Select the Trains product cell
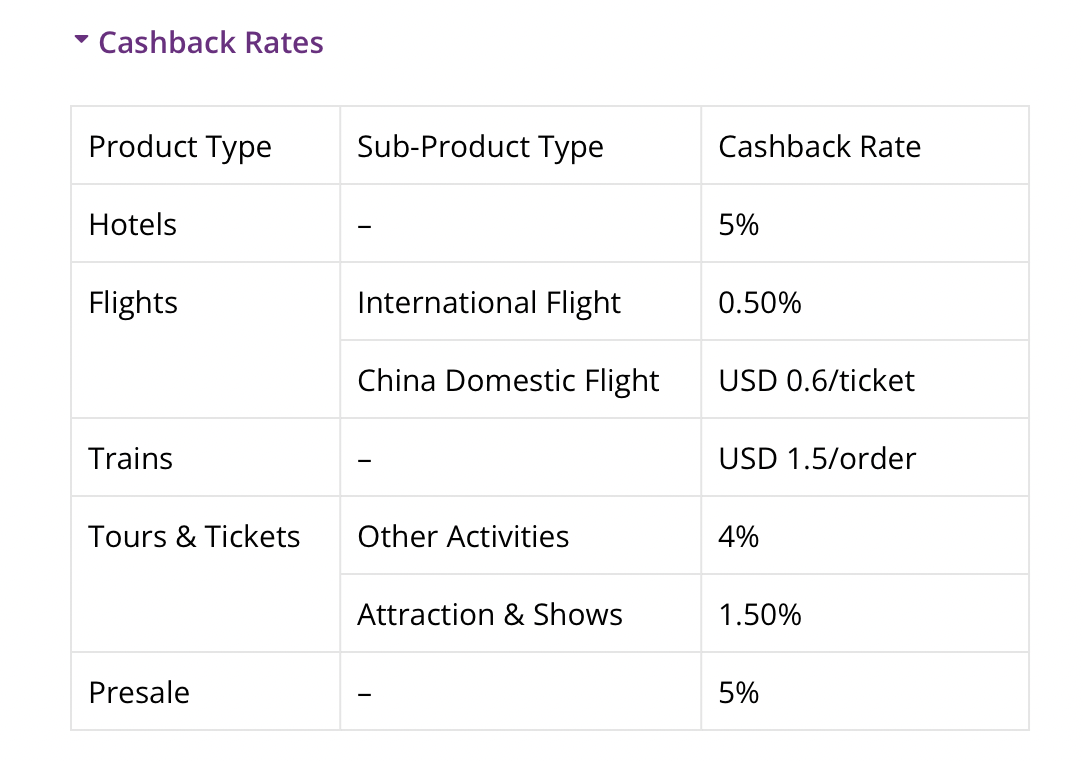 [131, 459]
